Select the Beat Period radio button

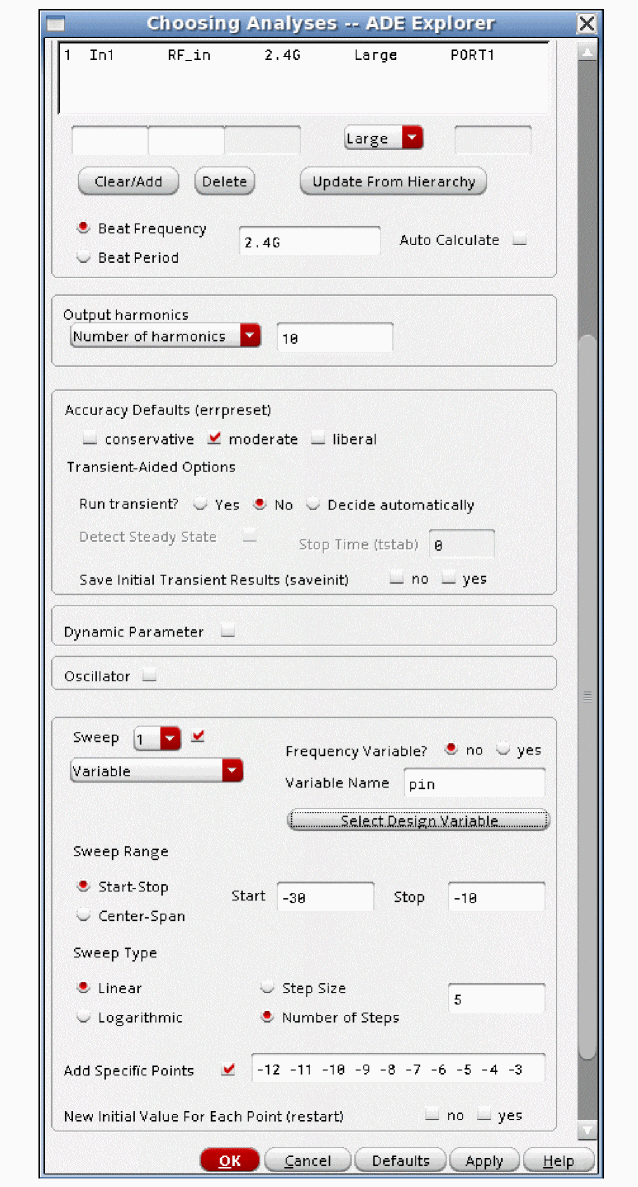(x=85, y=257)
